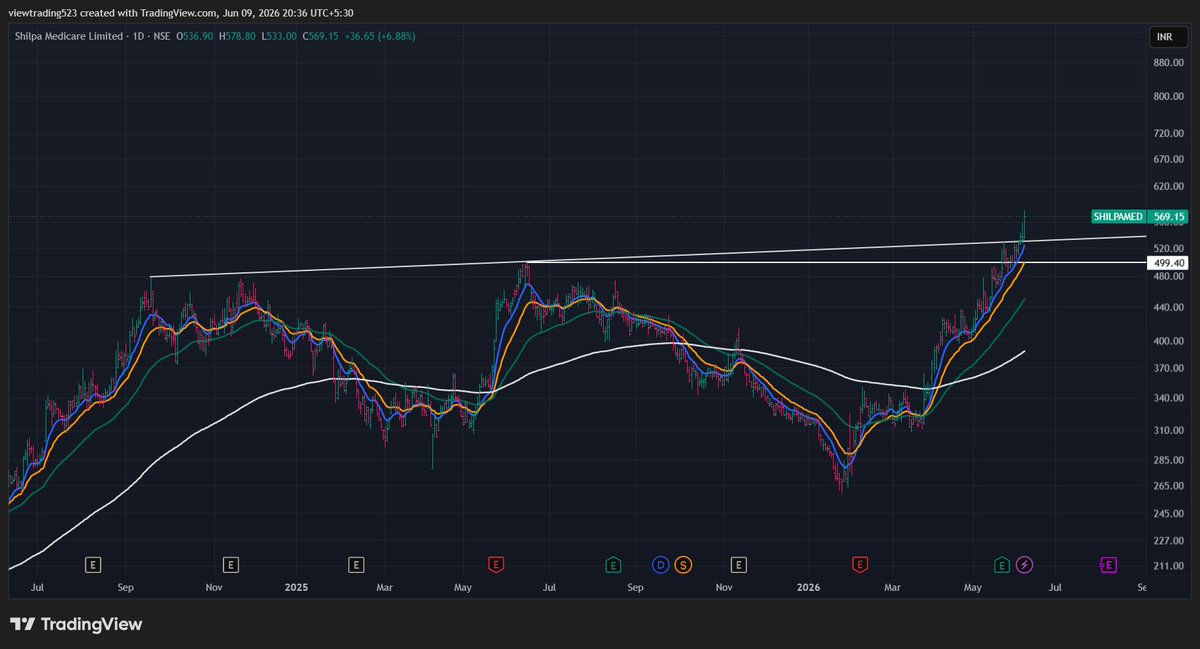
Task: Click the 440.00 price scale label
Action: point(1168,307)
